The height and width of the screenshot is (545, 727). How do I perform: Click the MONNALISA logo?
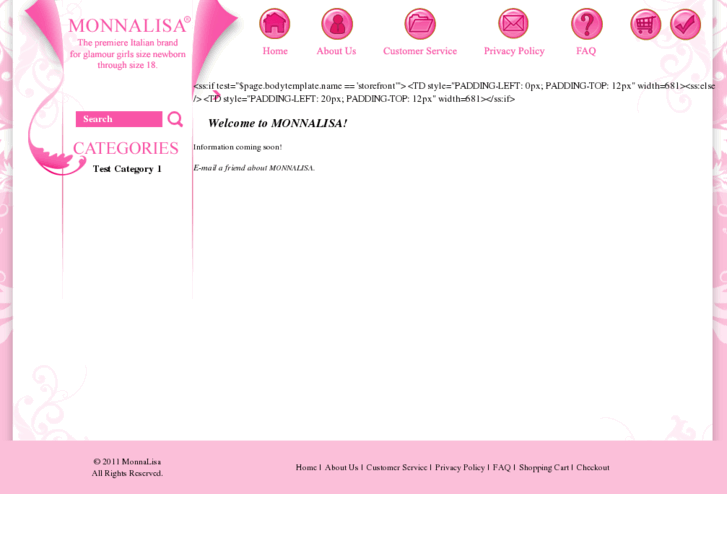click(129, 26)
